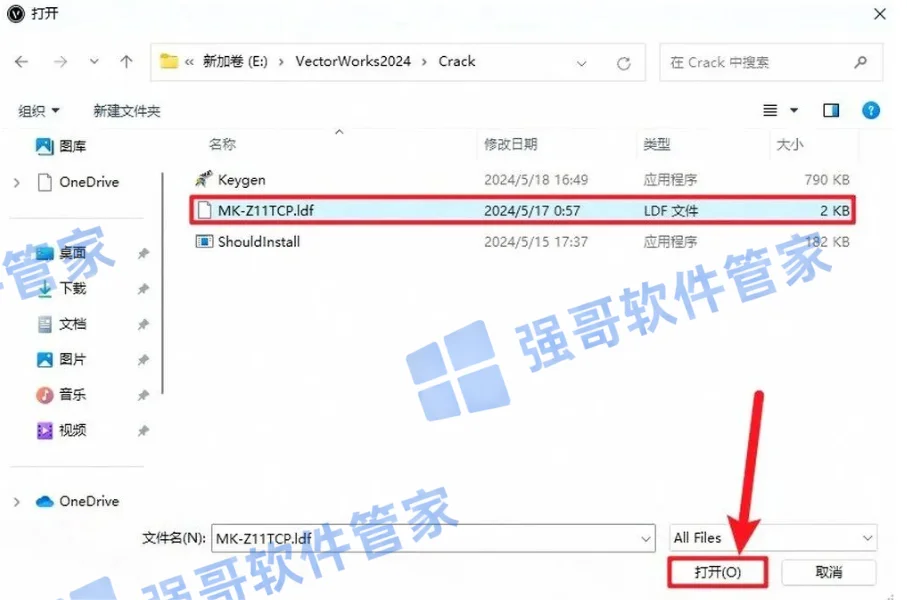This screenshot has height=600, width=907.
Task: Close the 打开 dialog window
Action: tap(879, 14)
